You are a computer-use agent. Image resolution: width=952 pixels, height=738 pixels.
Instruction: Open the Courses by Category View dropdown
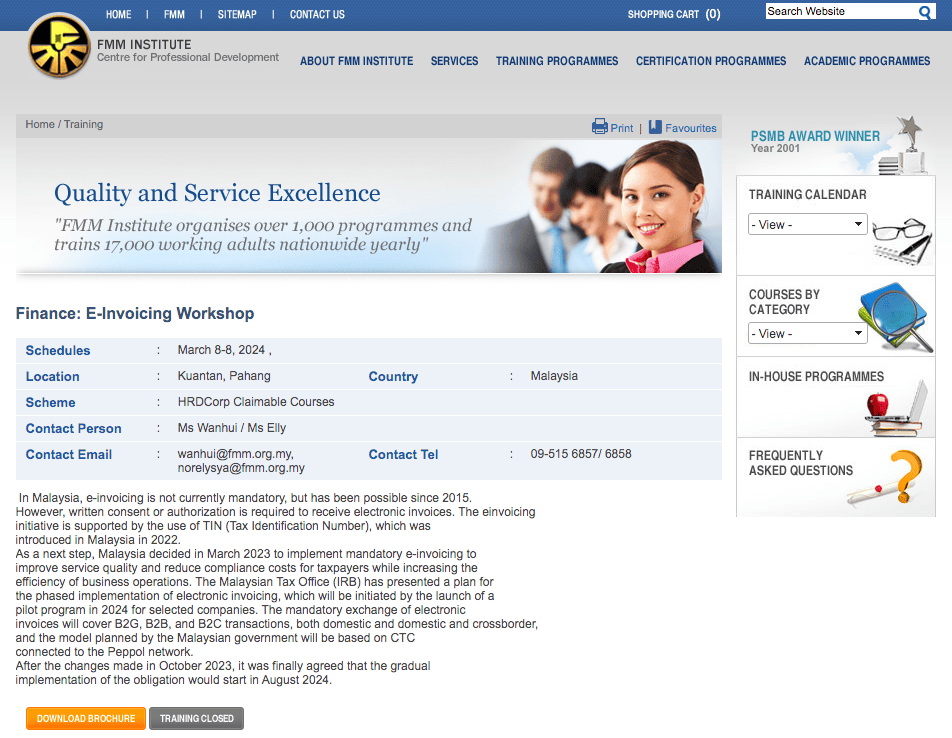[808, 334]
